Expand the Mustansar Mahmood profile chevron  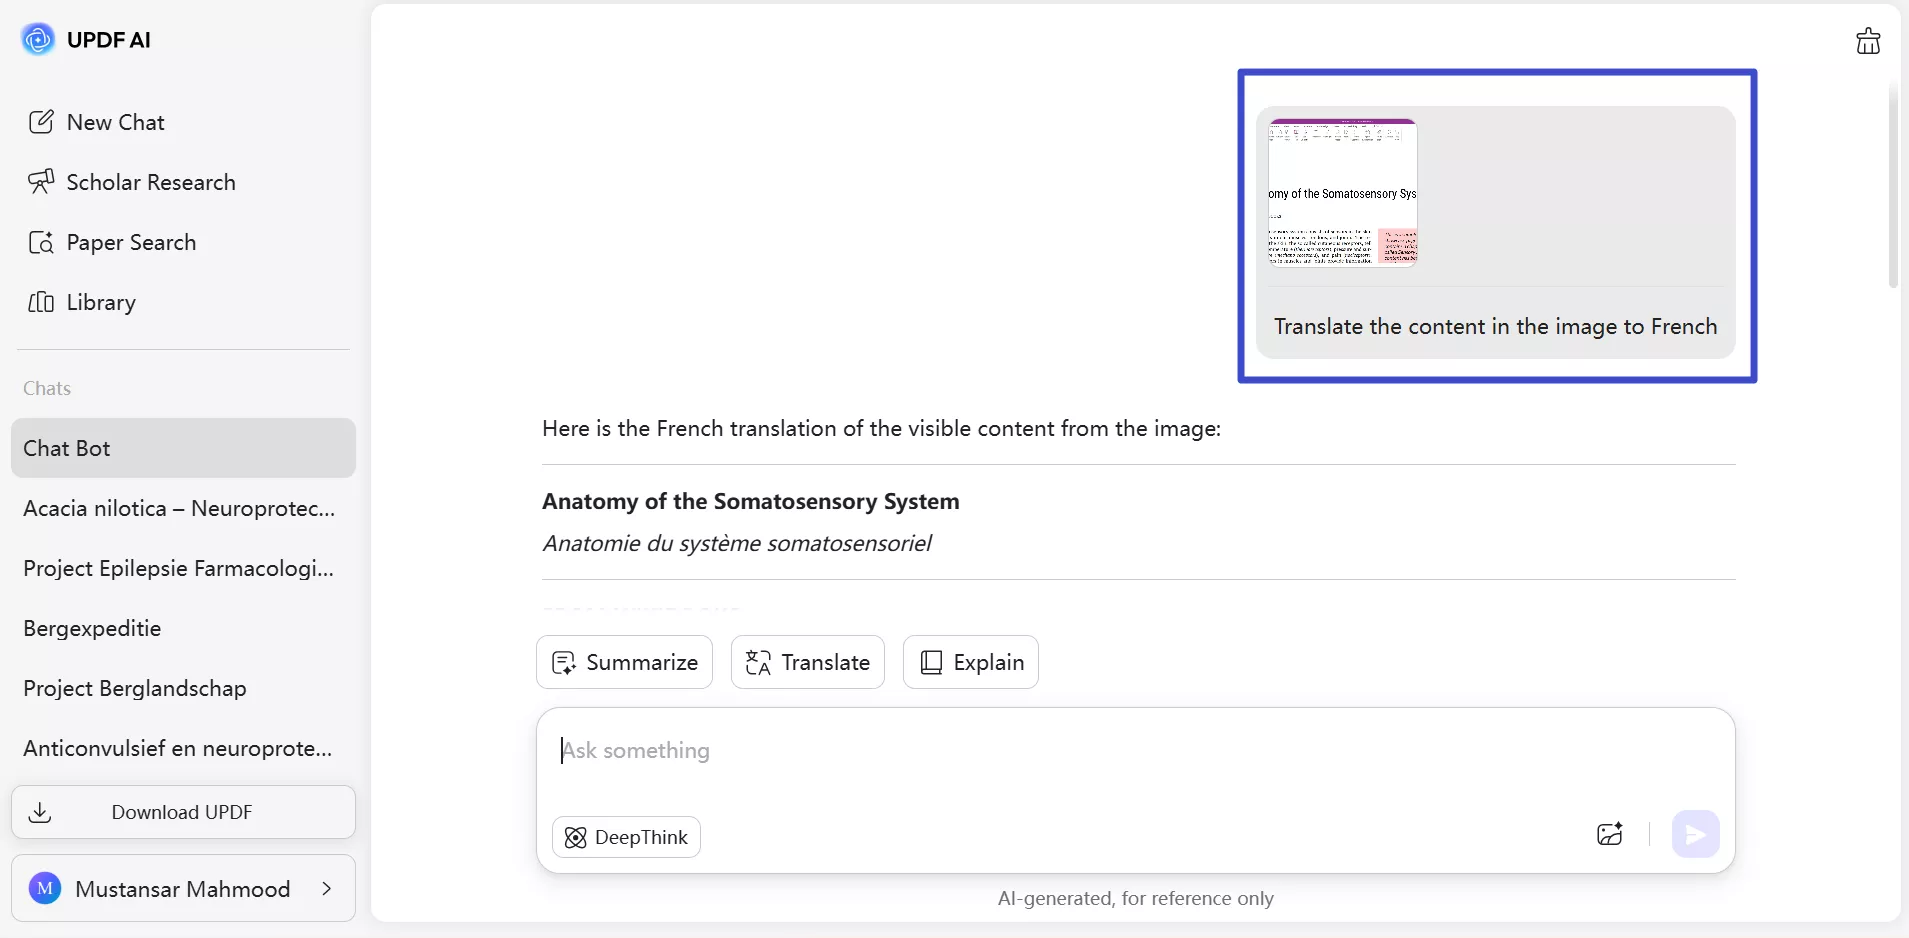click(328, 888)
